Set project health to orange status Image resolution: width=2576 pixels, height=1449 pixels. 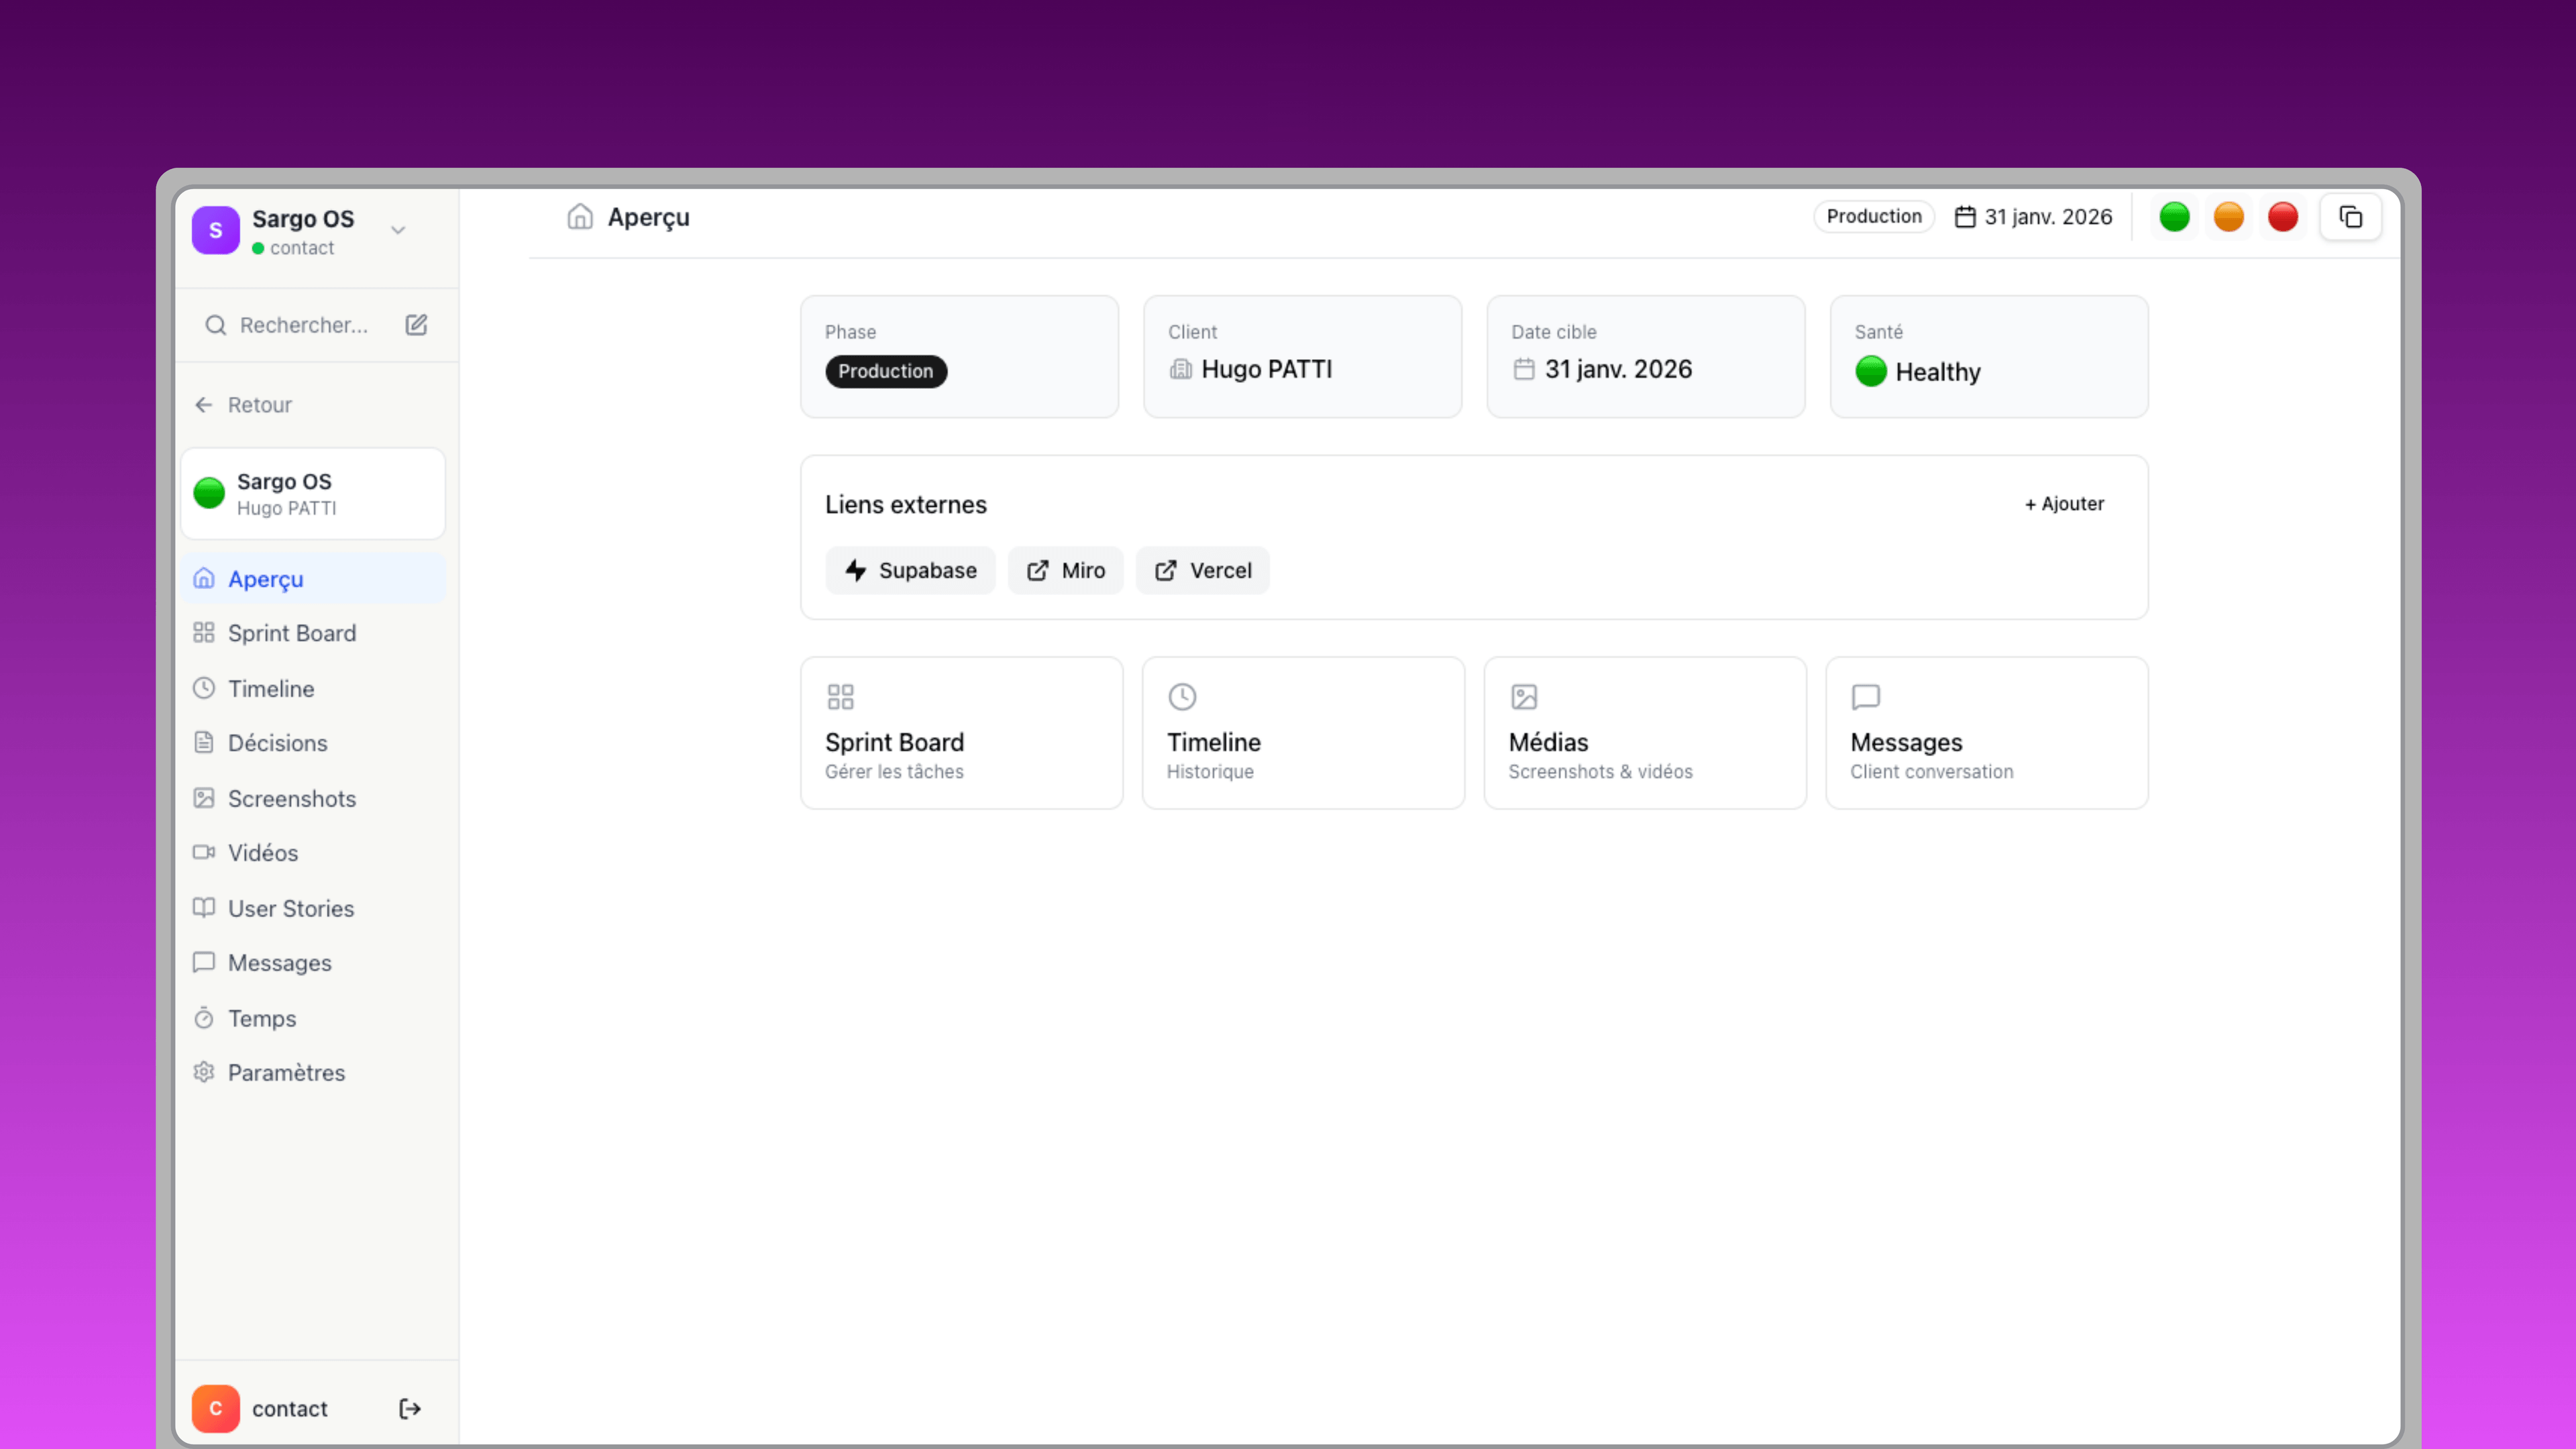pyautogui.click(x=2229, y=216)
